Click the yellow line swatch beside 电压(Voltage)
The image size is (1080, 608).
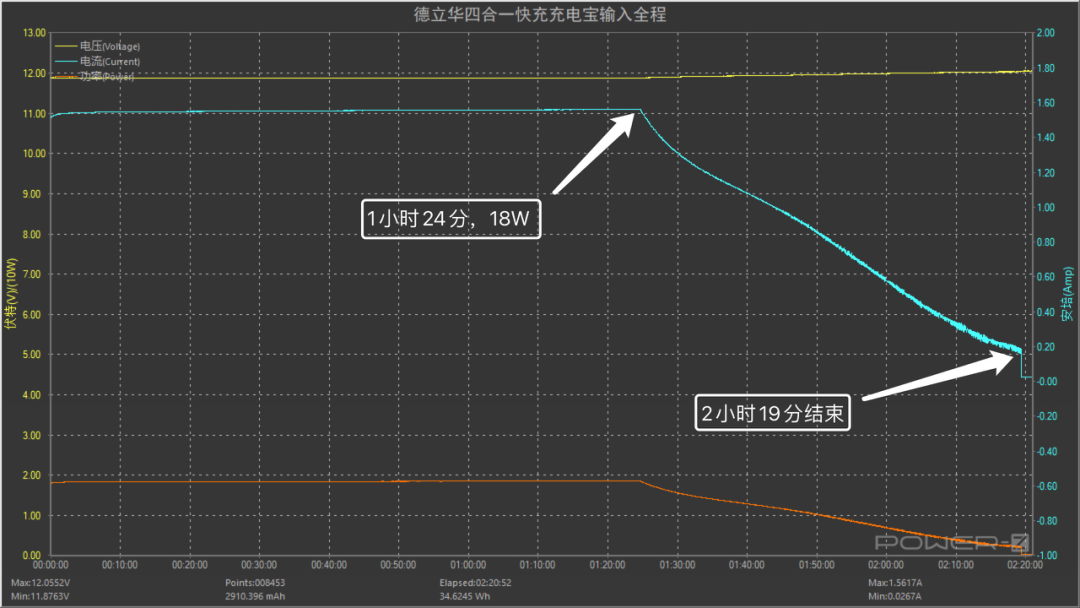click(66, 46)
